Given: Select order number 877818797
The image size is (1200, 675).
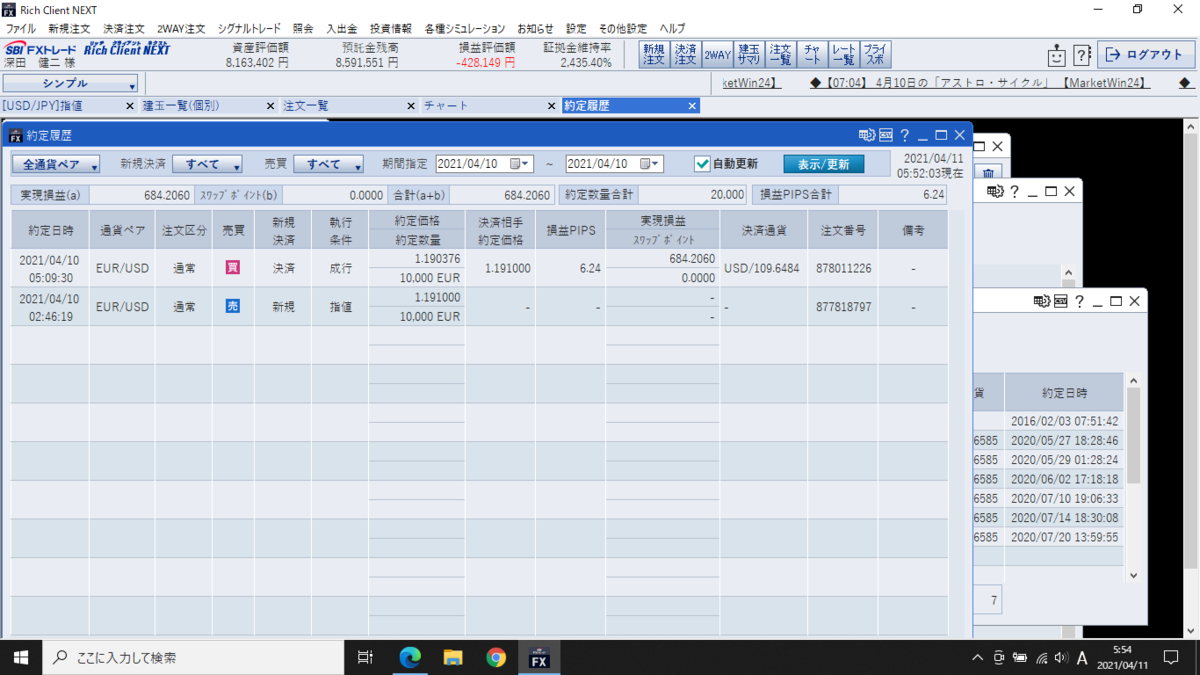Looking at the screenshot, I should tap(843, 306).
